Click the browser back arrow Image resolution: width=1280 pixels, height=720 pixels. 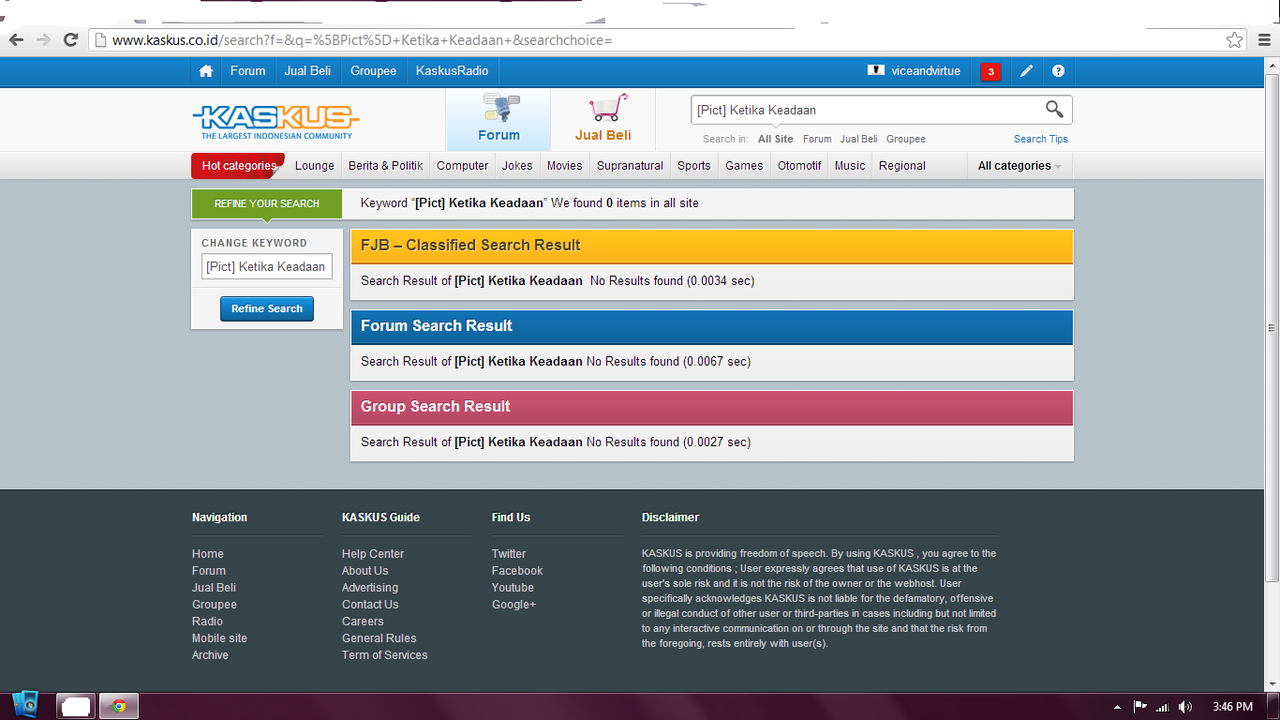(16, 40)
